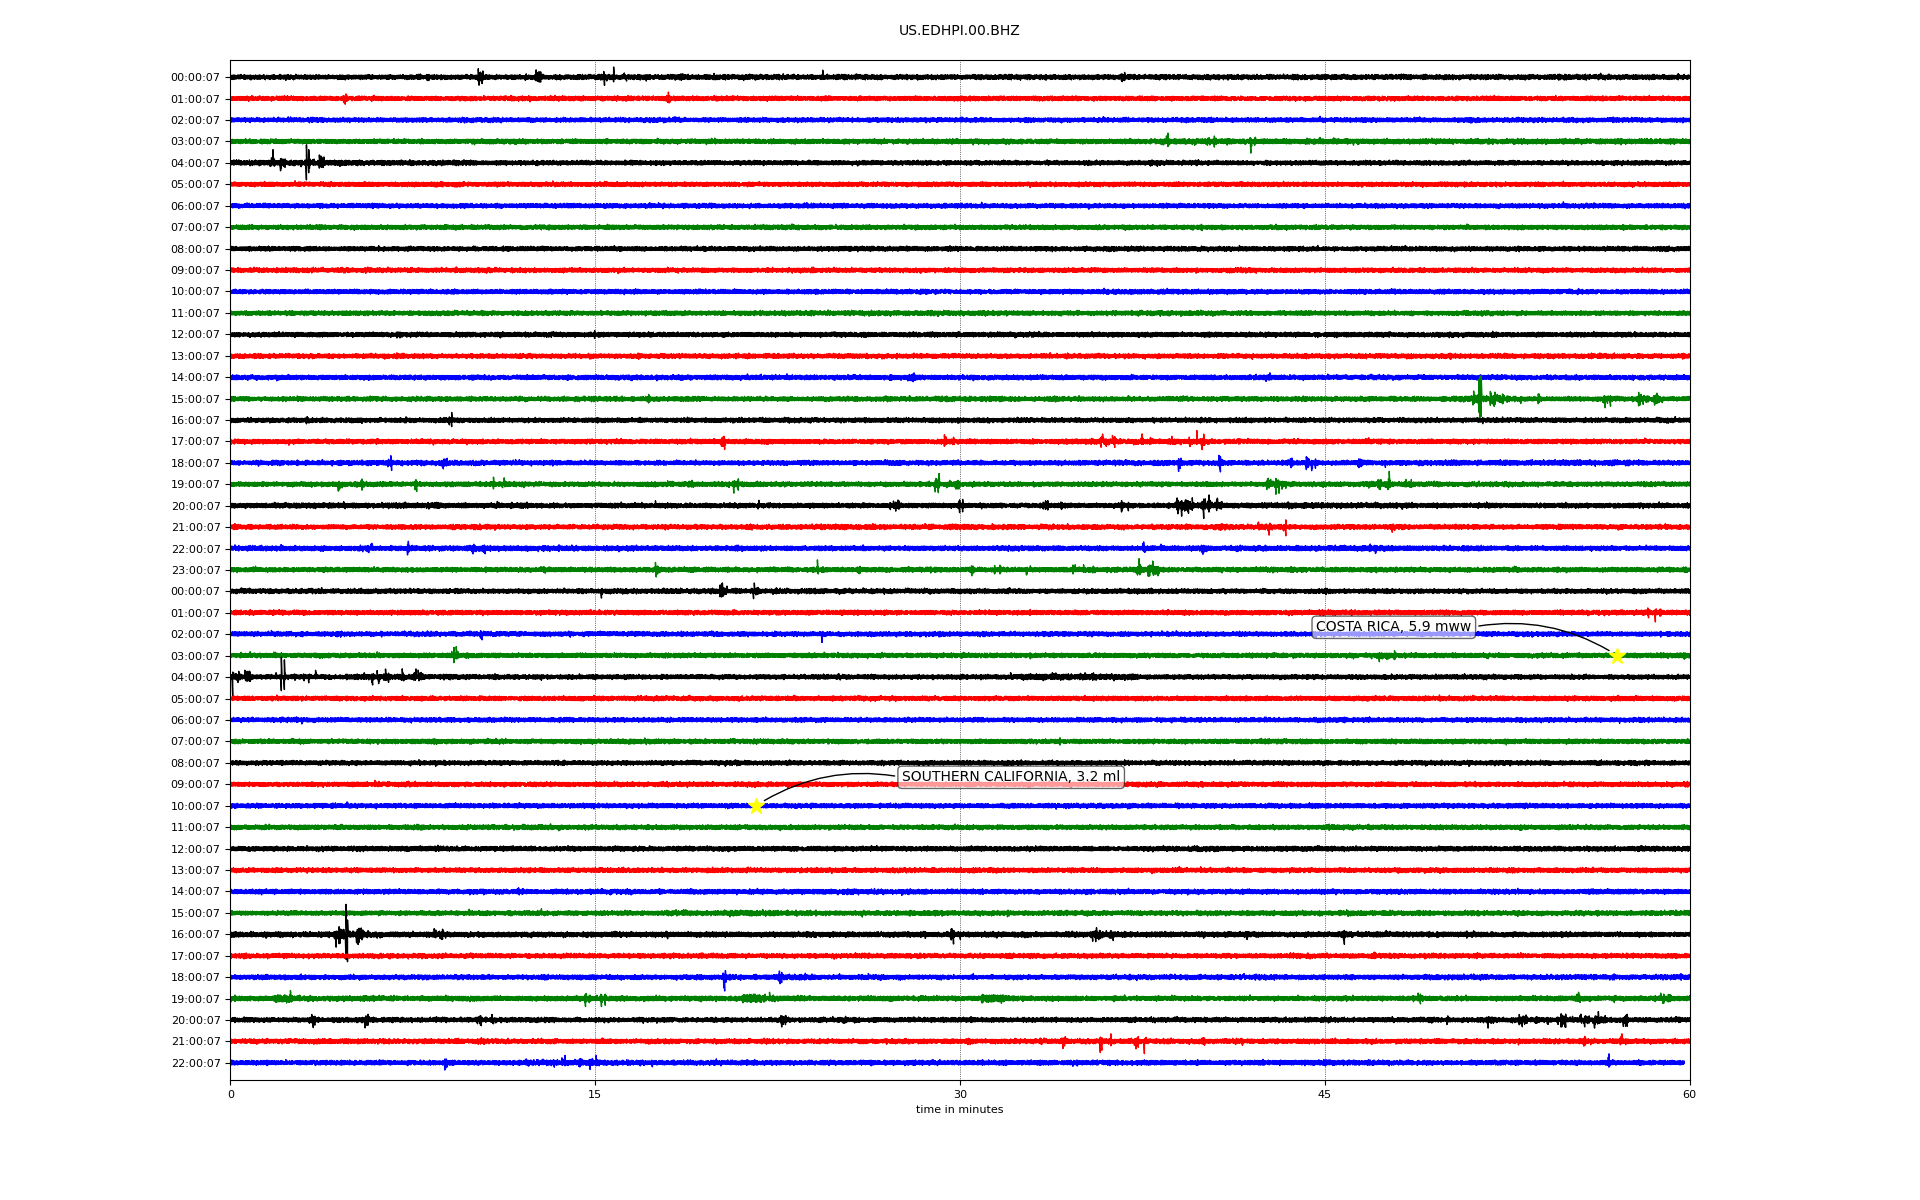Click the 45 tick on the x-axis
This screenshot has width=1920, height=1200.
1325,1094
